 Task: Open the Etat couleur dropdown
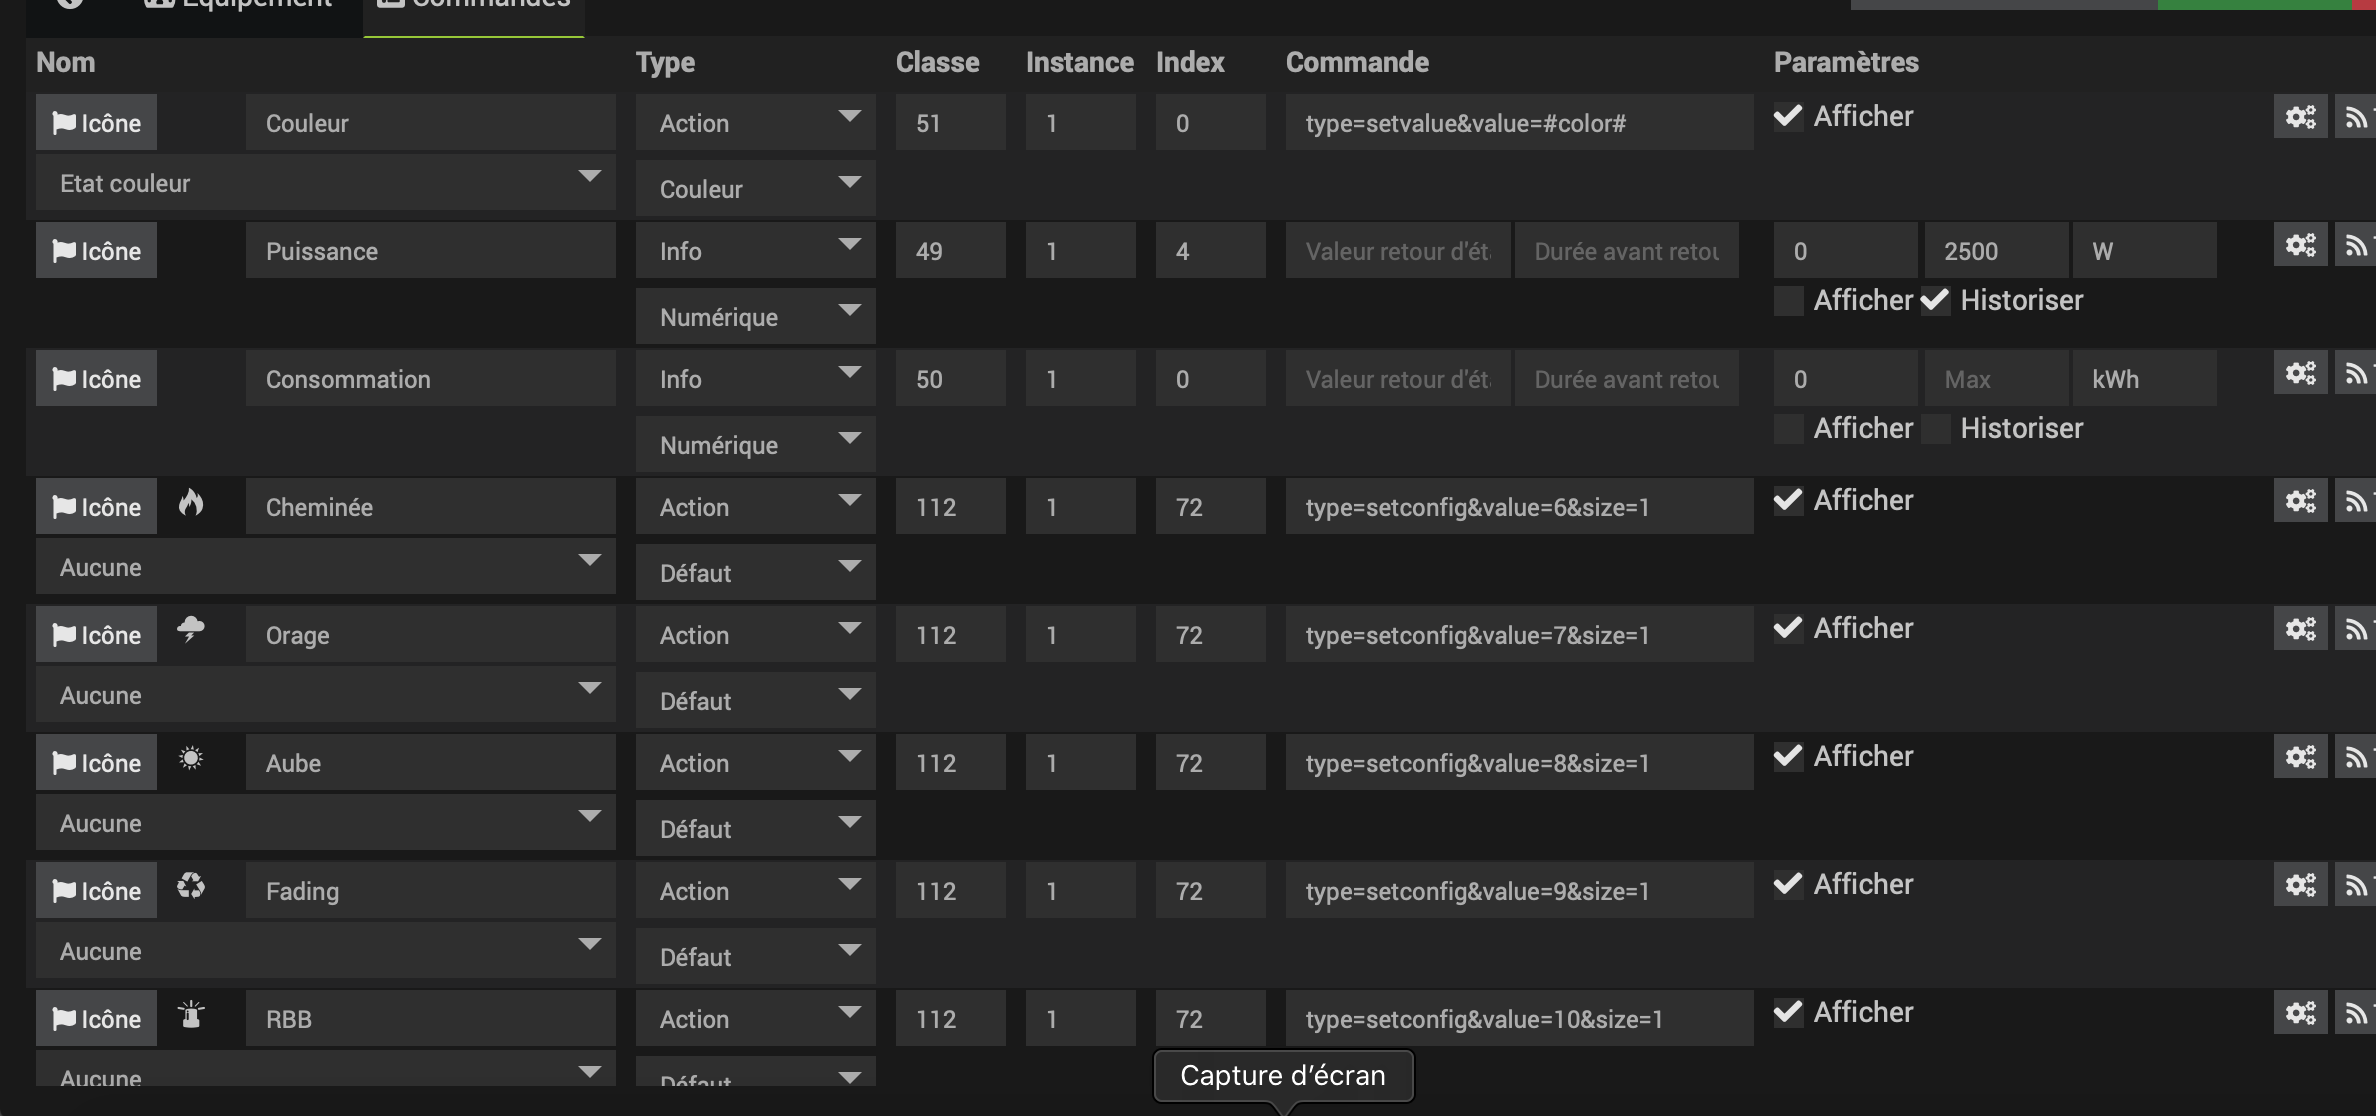325,183
